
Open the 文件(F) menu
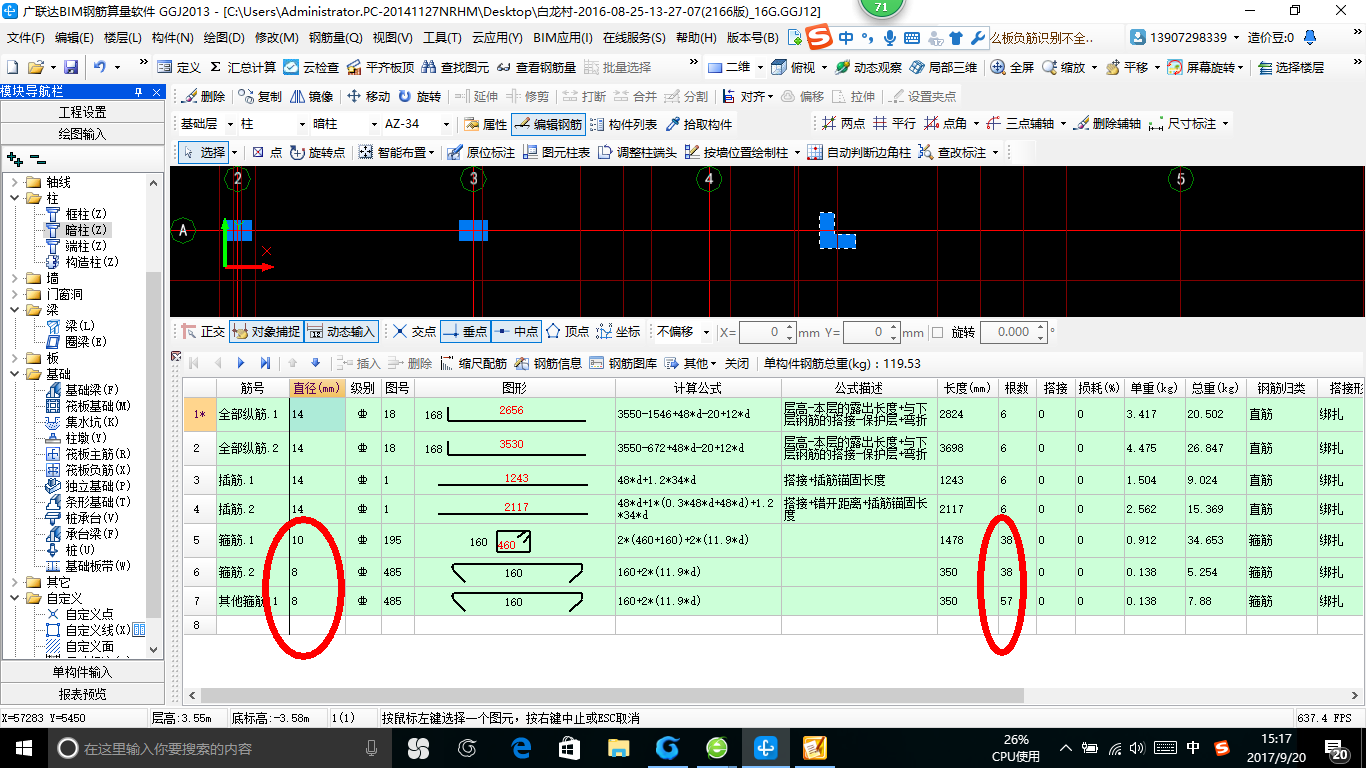click(x=26, y=38)
